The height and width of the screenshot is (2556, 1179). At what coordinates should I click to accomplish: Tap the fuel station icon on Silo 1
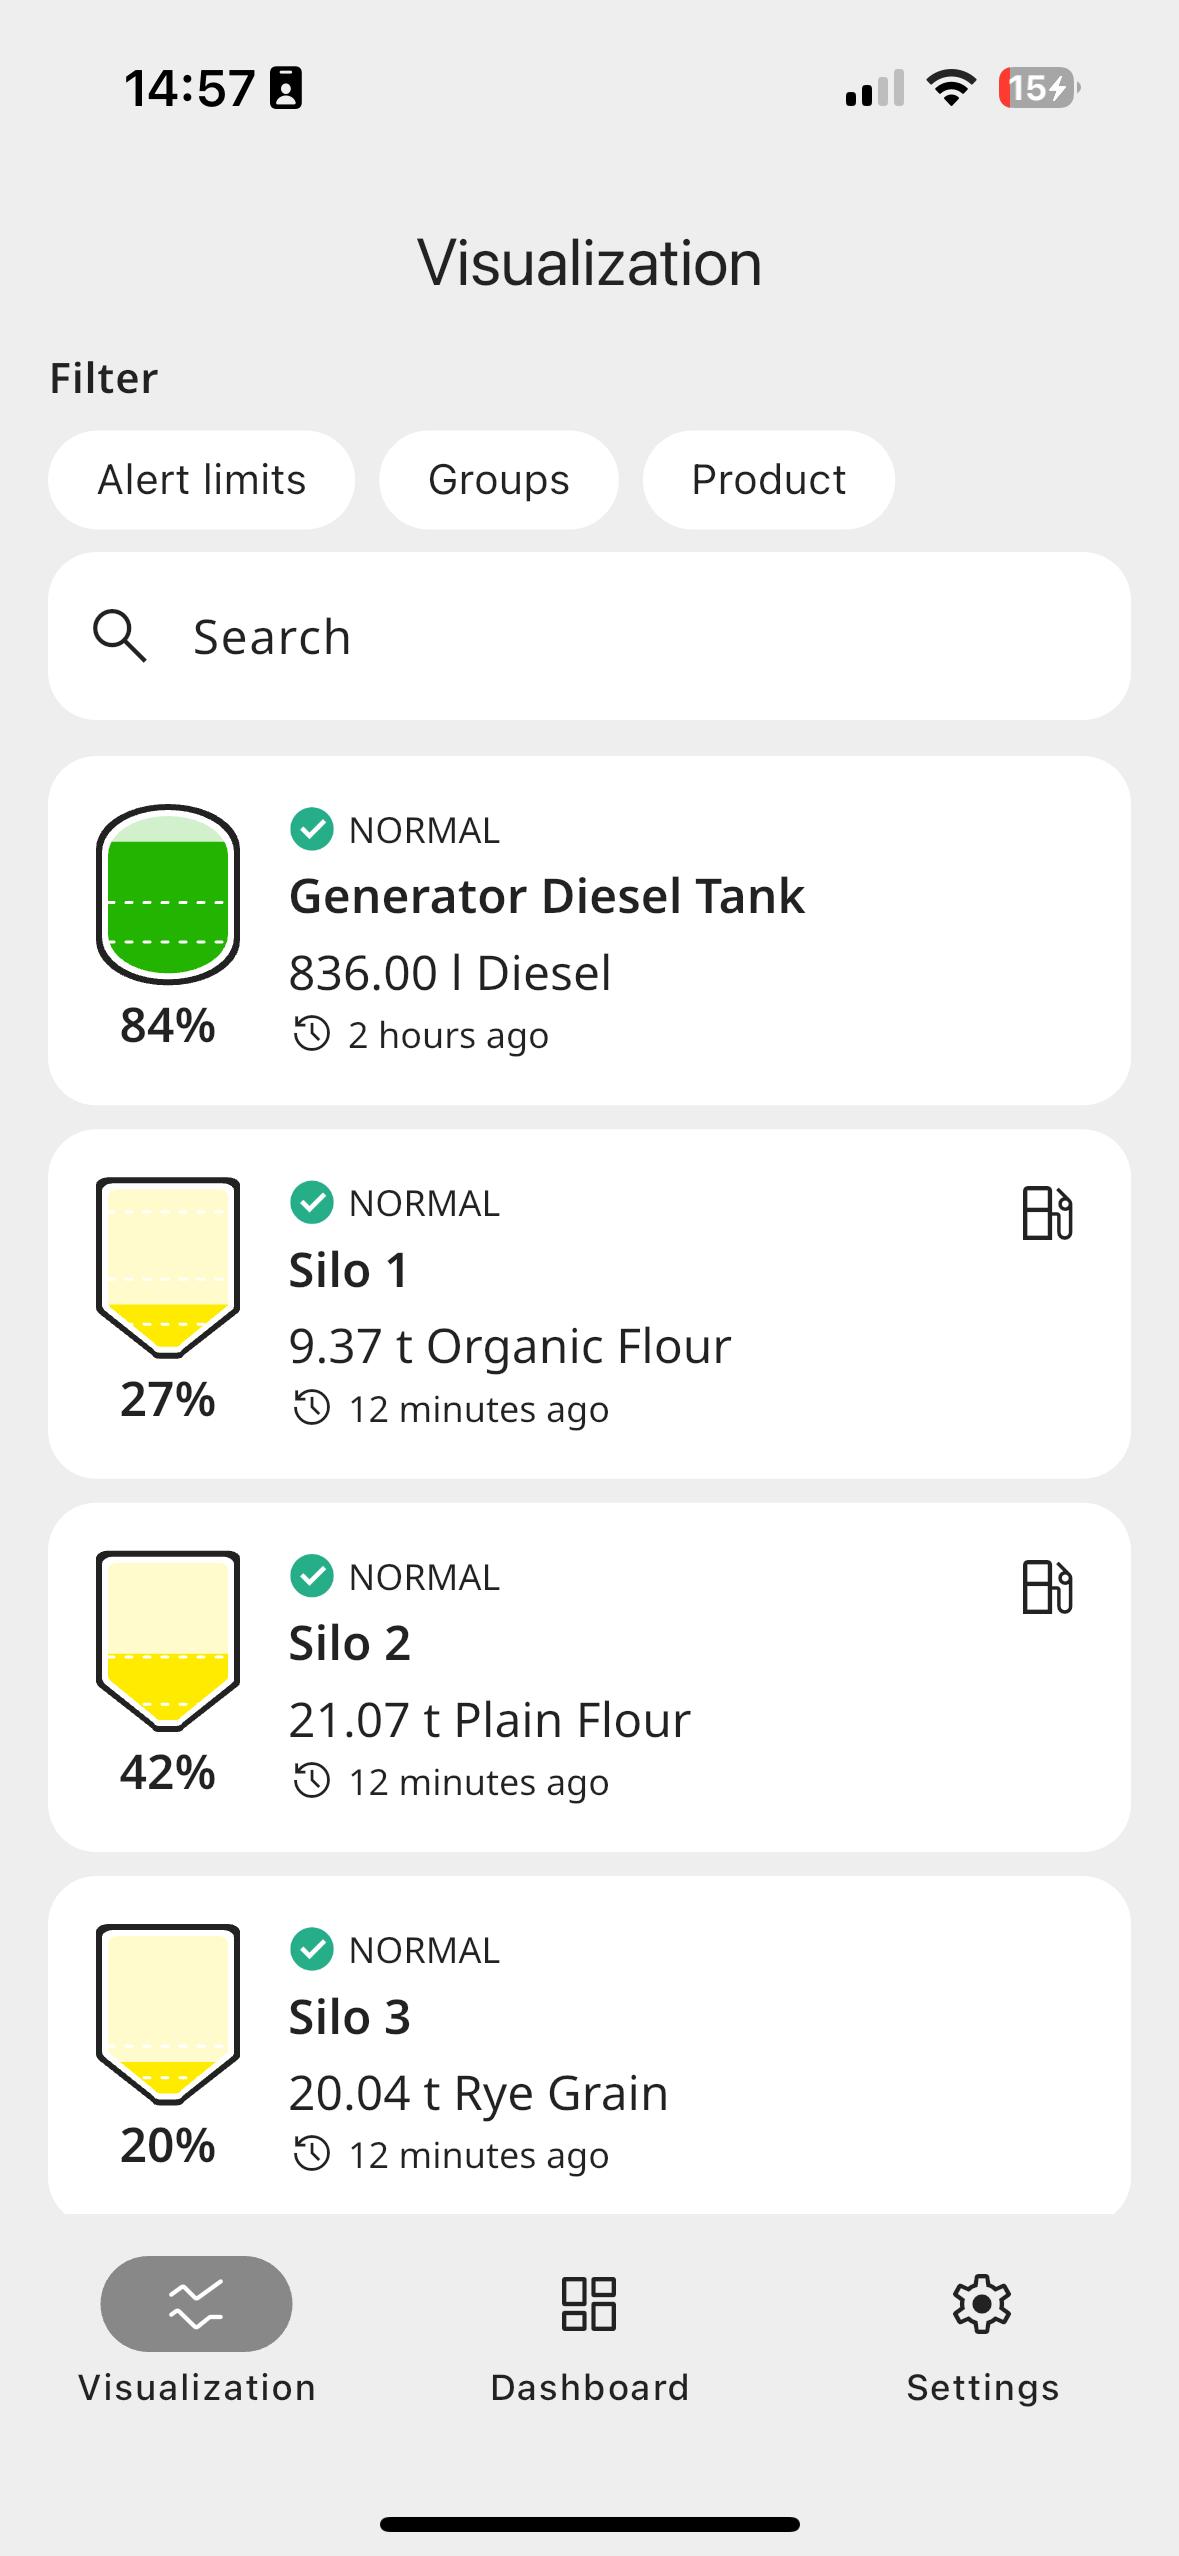(1046, 1213)
